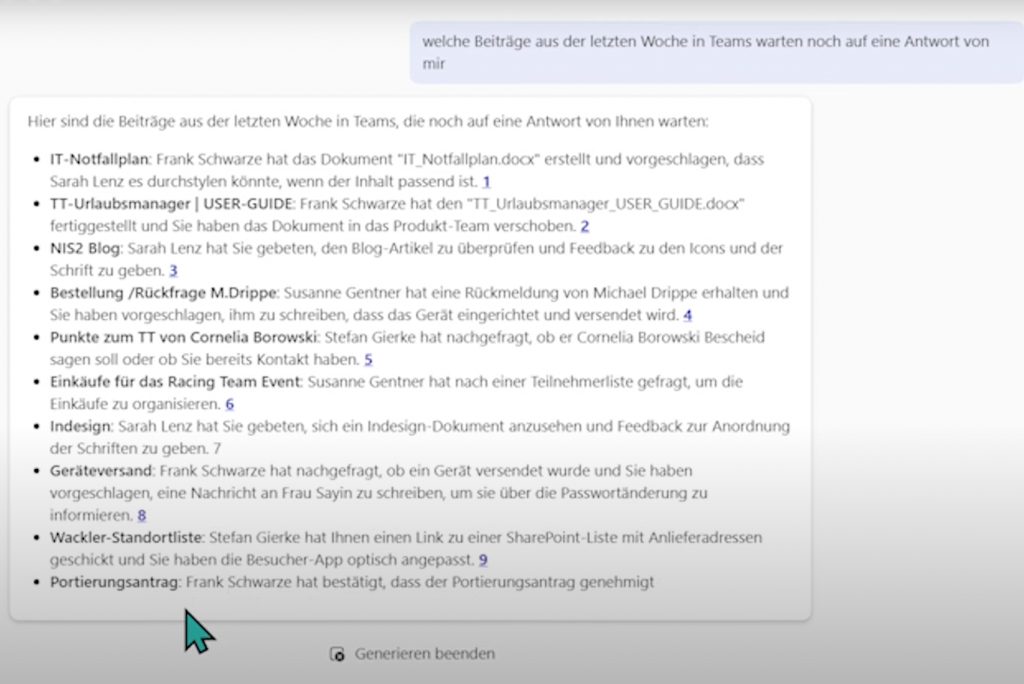Open citation link 8 for Geräteversand
Screen dimensions: 1024x684
(x=142, y=515)
